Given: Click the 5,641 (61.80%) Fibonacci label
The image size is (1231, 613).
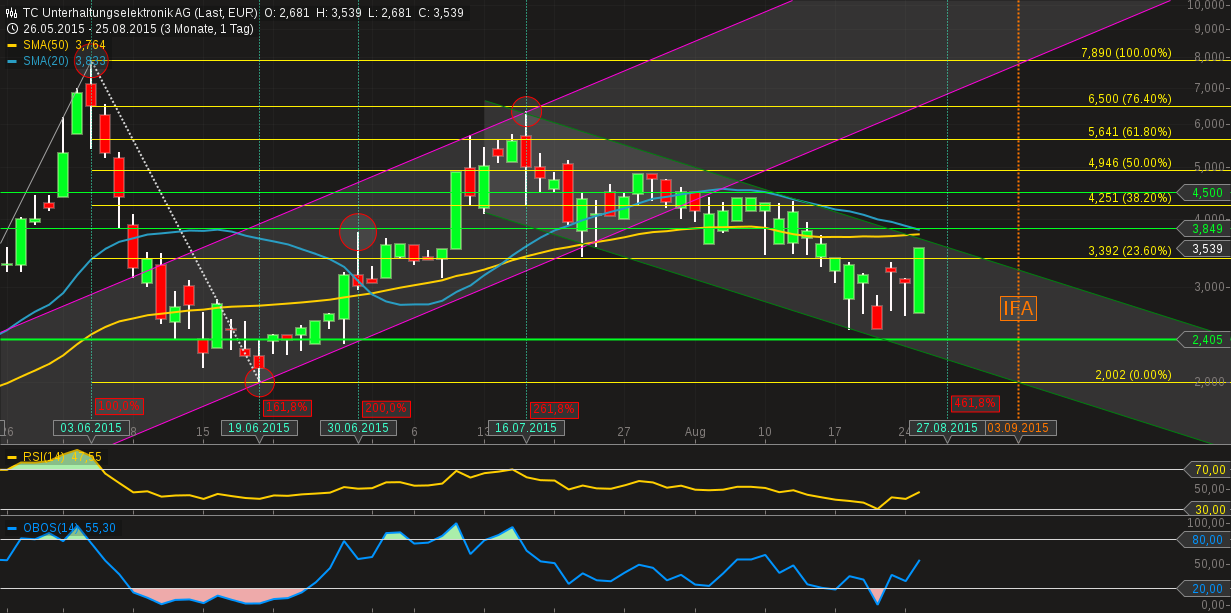Looking at the screenshot, I should pyautogui.click(x=1129, y=131).
